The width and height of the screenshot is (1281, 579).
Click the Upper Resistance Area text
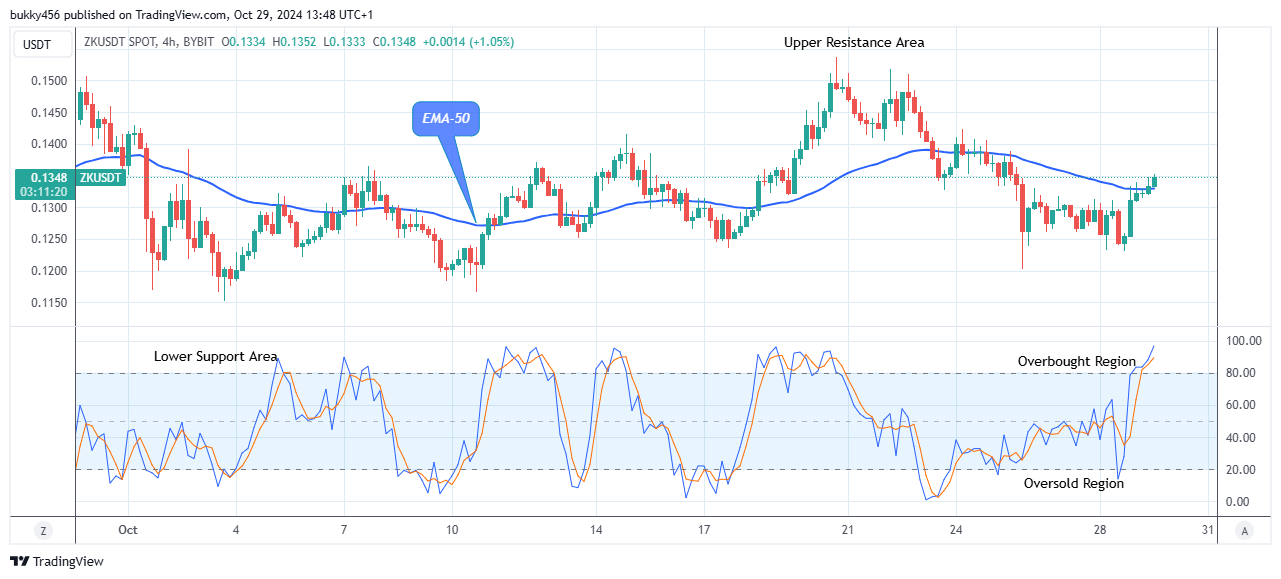pos(854,42)
